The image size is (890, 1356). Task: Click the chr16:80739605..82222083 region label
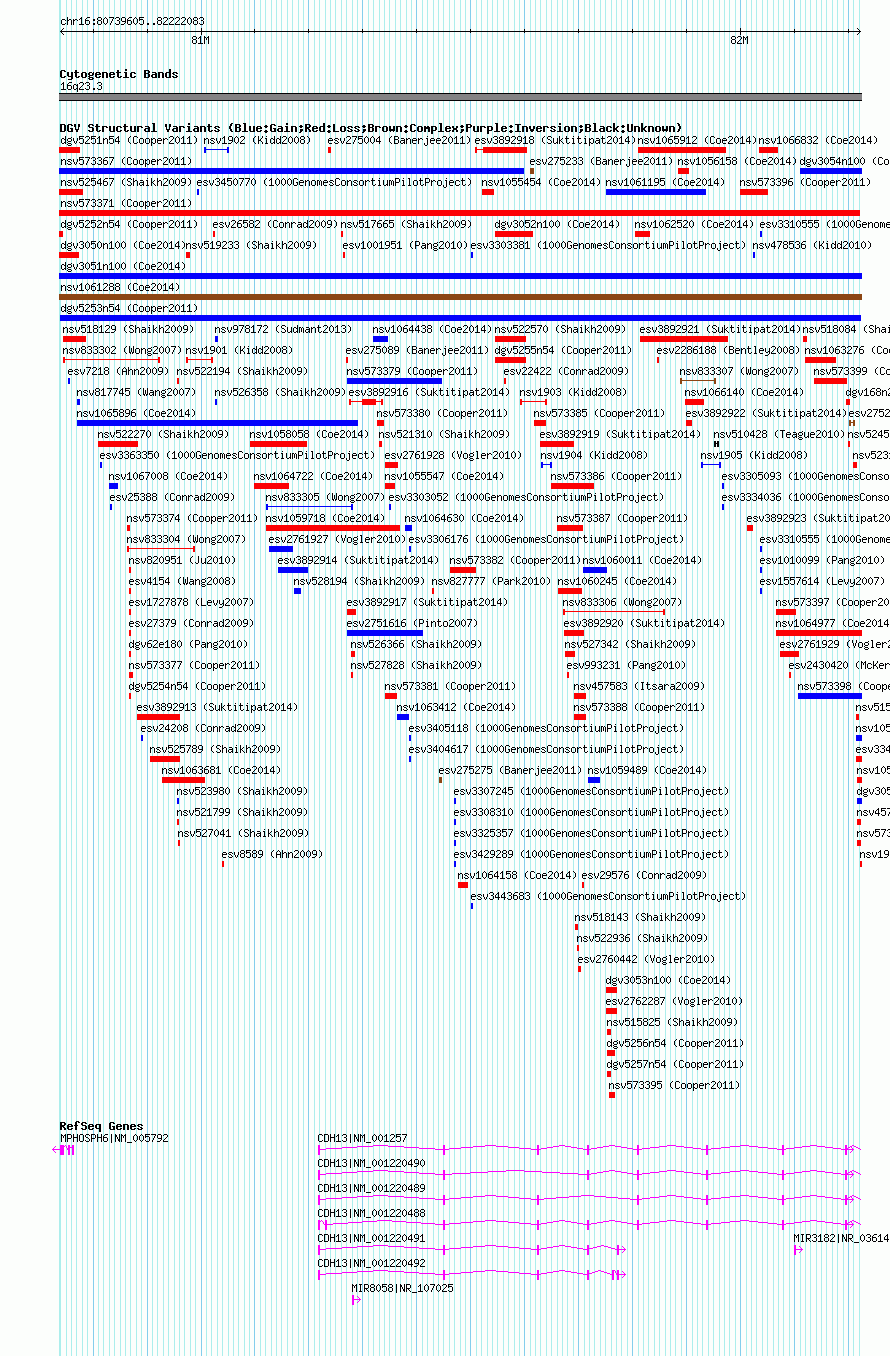pyautogui.click(x=132, y=20)
